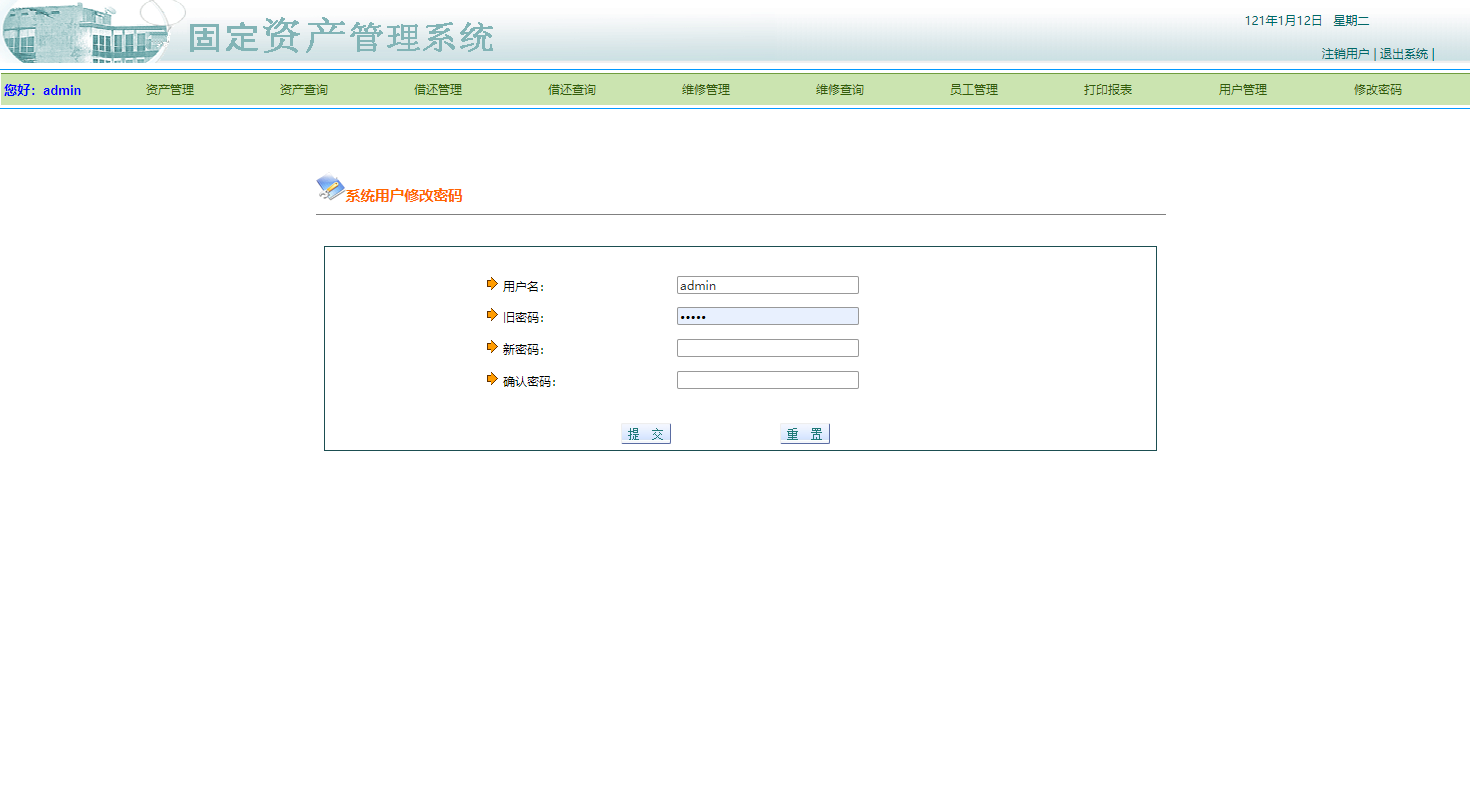Click the orange arrow icon beside 新密码
This screenshot has height=806, width=1470.
click(491, 347)
